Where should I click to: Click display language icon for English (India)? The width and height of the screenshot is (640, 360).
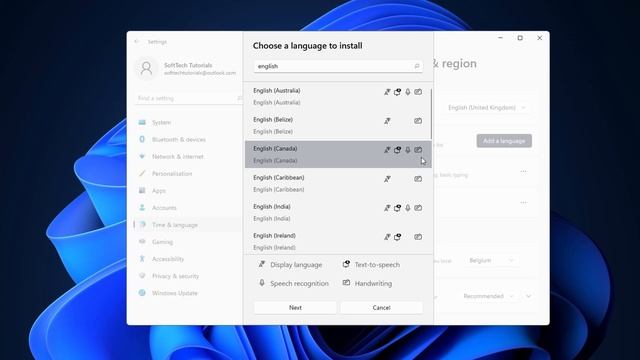[387, 208]
